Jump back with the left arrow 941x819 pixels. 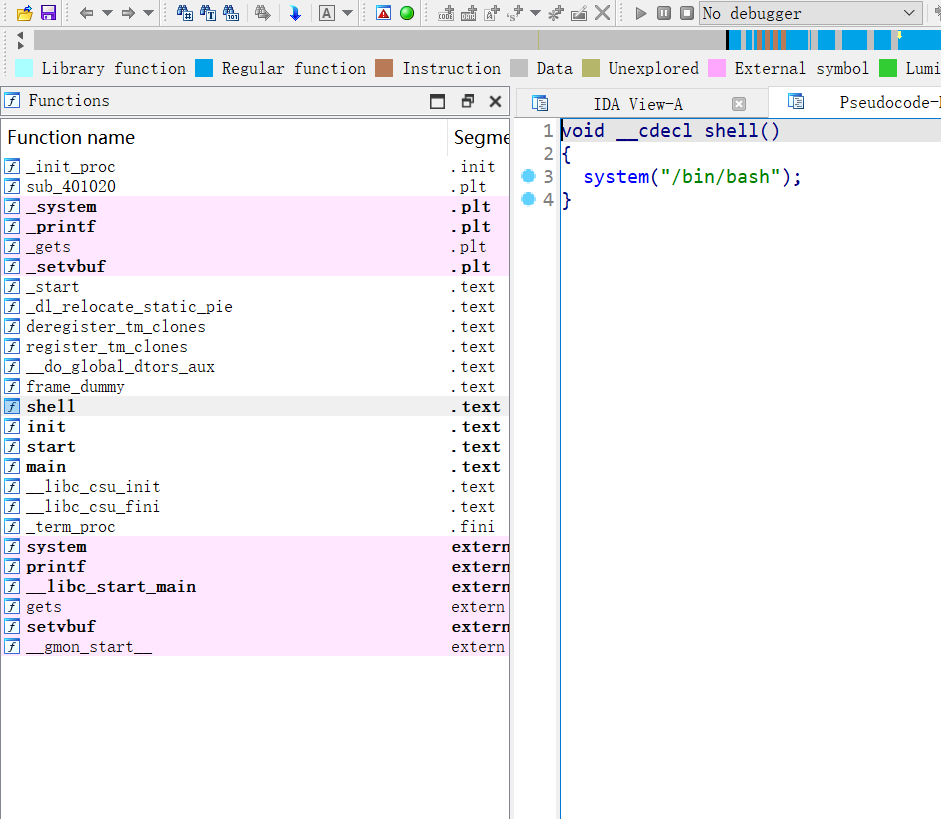86,13
